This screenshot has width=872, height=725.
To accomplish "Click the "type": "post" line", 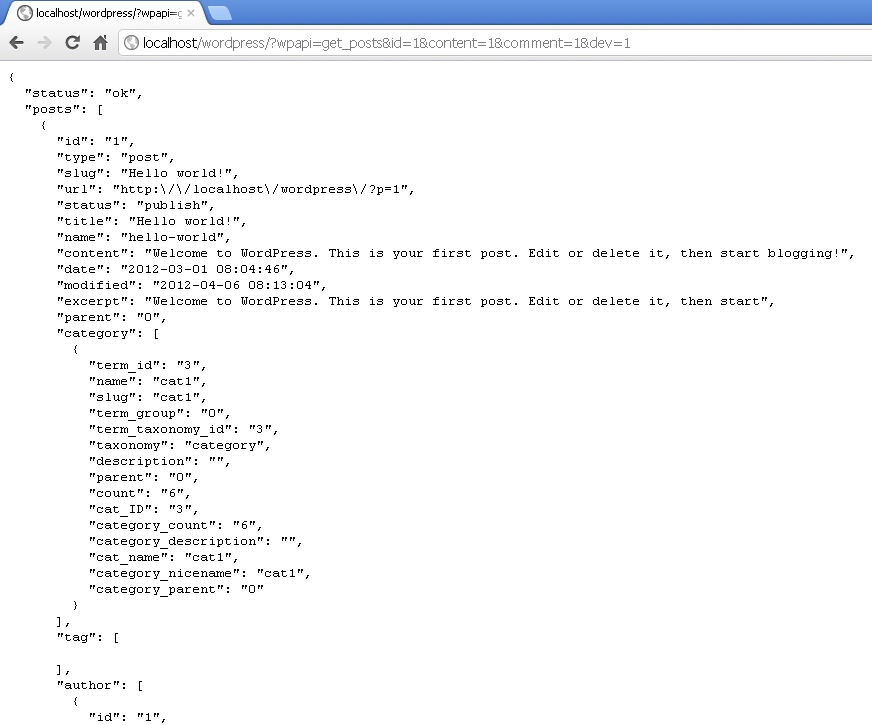I will (x=116, y=157).
